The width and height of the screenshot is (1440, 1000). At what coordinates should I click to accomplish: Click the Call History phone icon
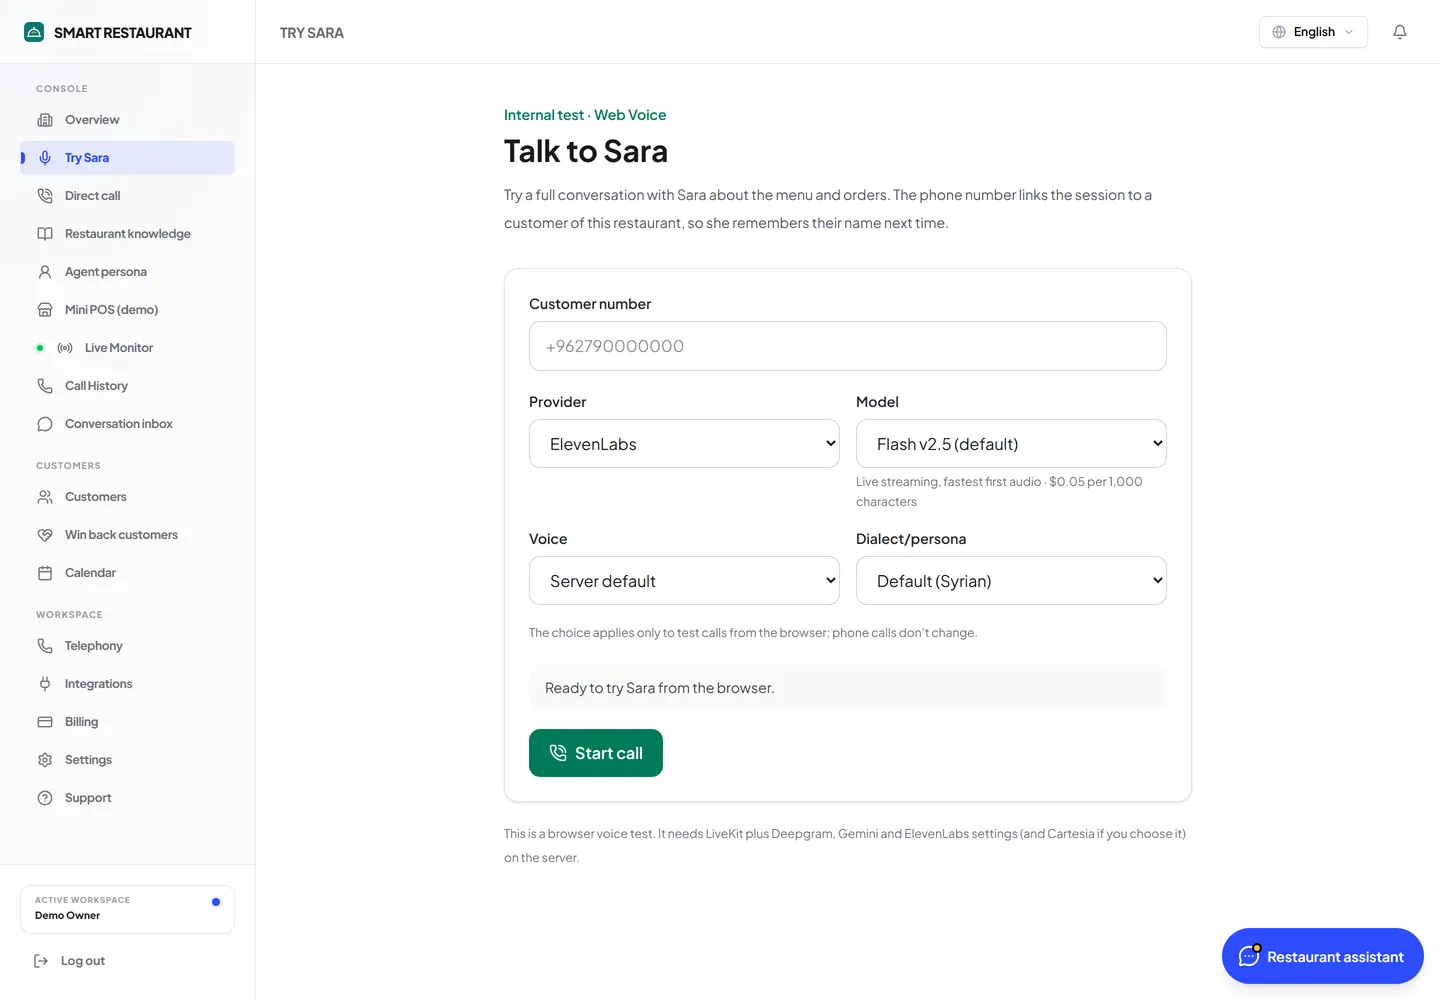pyautogui.click(x=45, y=386)
